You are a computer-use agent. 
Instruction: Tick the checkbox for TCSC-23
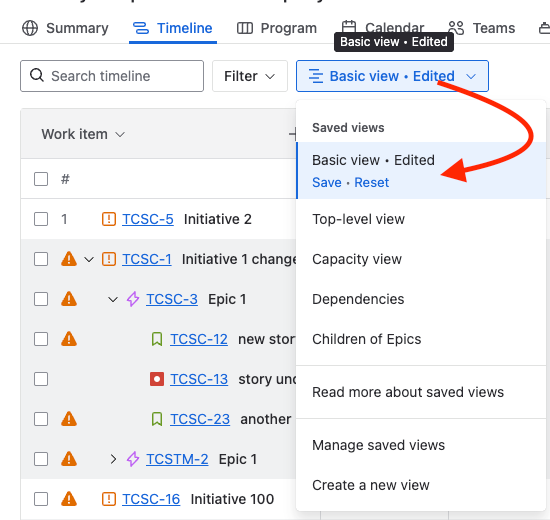coord(41,419)
